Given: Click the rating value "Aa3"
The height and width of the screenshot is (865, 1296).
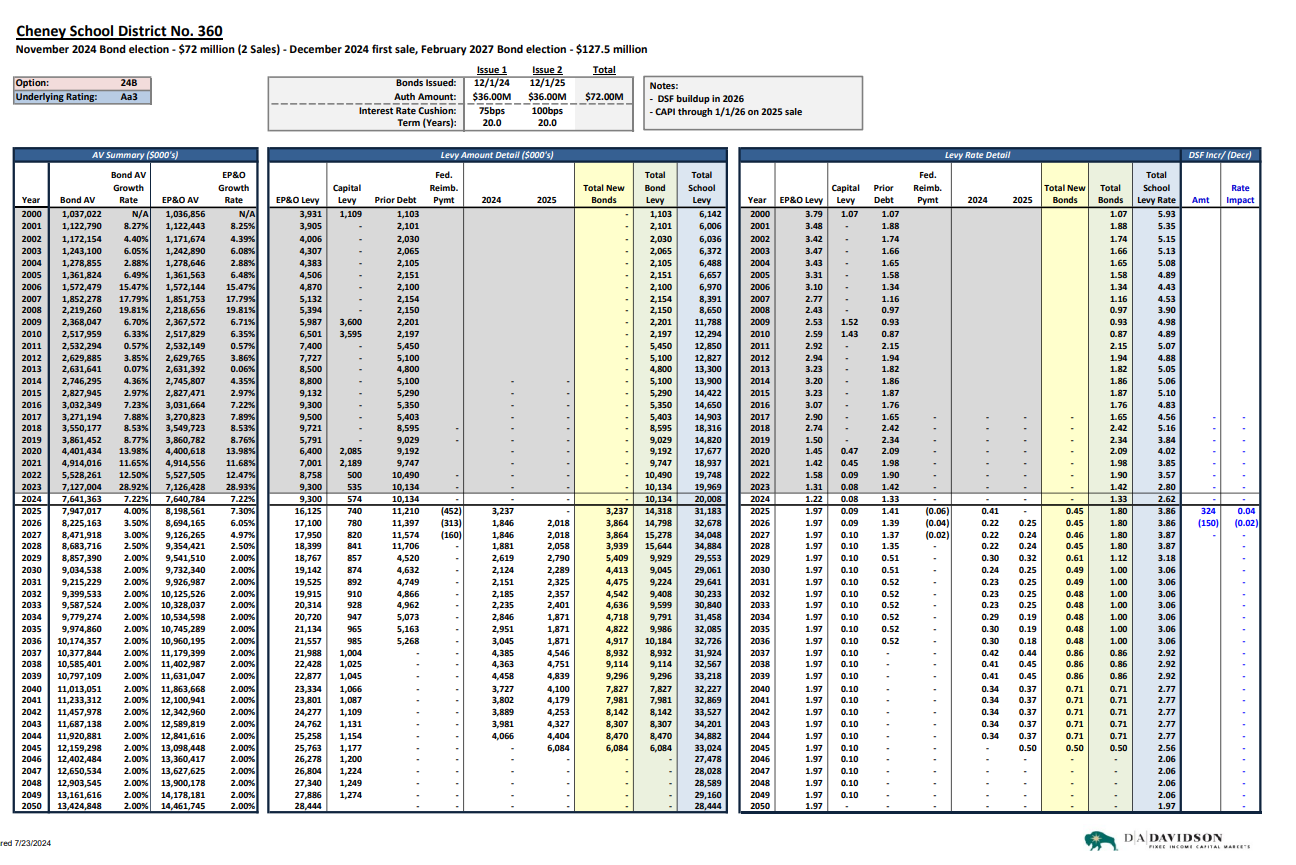Looking at the screenshot, I should coord(128,97).
